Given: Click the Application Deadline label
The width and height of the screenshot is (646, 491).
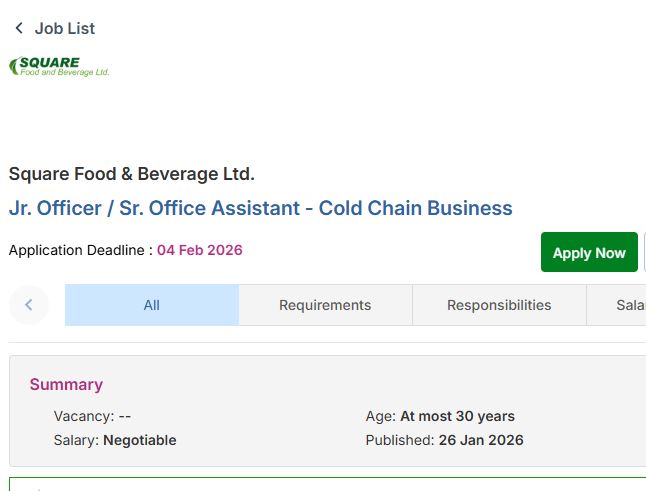Looking at the screenshot, I should (80, 250).
